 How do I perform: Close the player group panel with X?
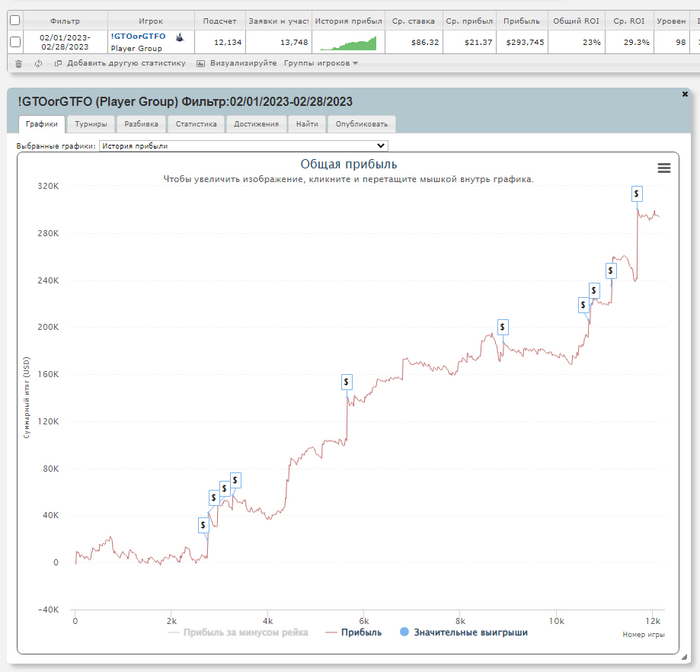point(685,94)
